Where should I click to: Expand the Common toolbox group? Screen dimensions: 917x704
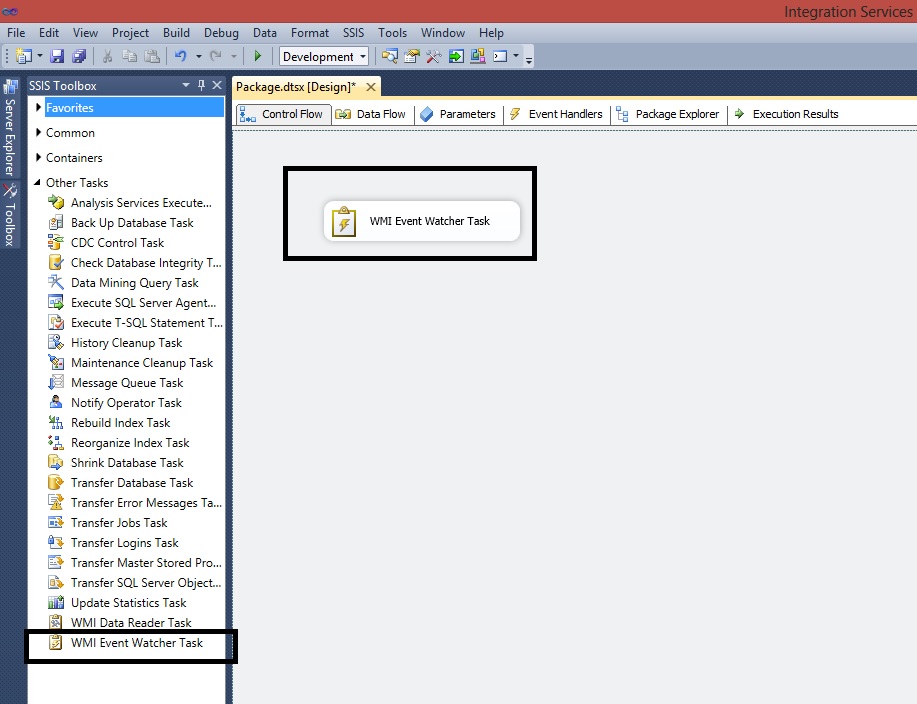pyautogui.click(x=39, y=133)
